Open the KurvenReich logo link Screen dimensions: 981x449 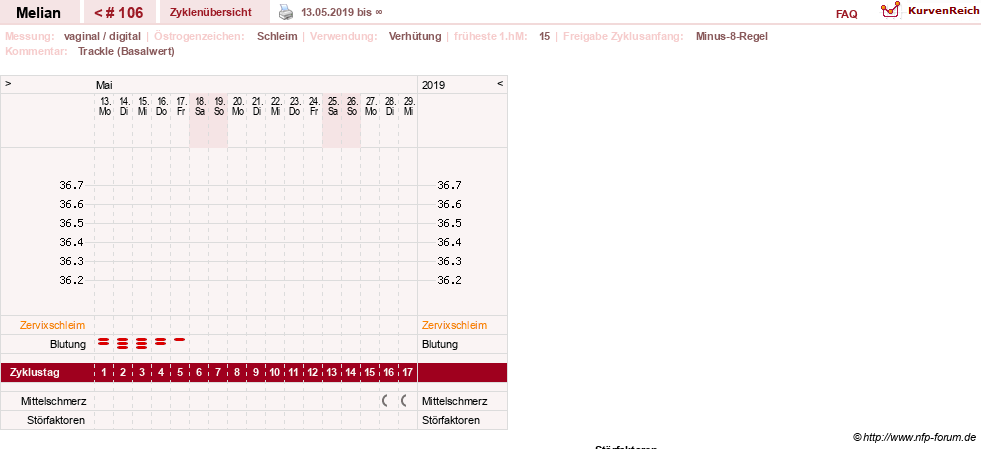coord(930,10)
